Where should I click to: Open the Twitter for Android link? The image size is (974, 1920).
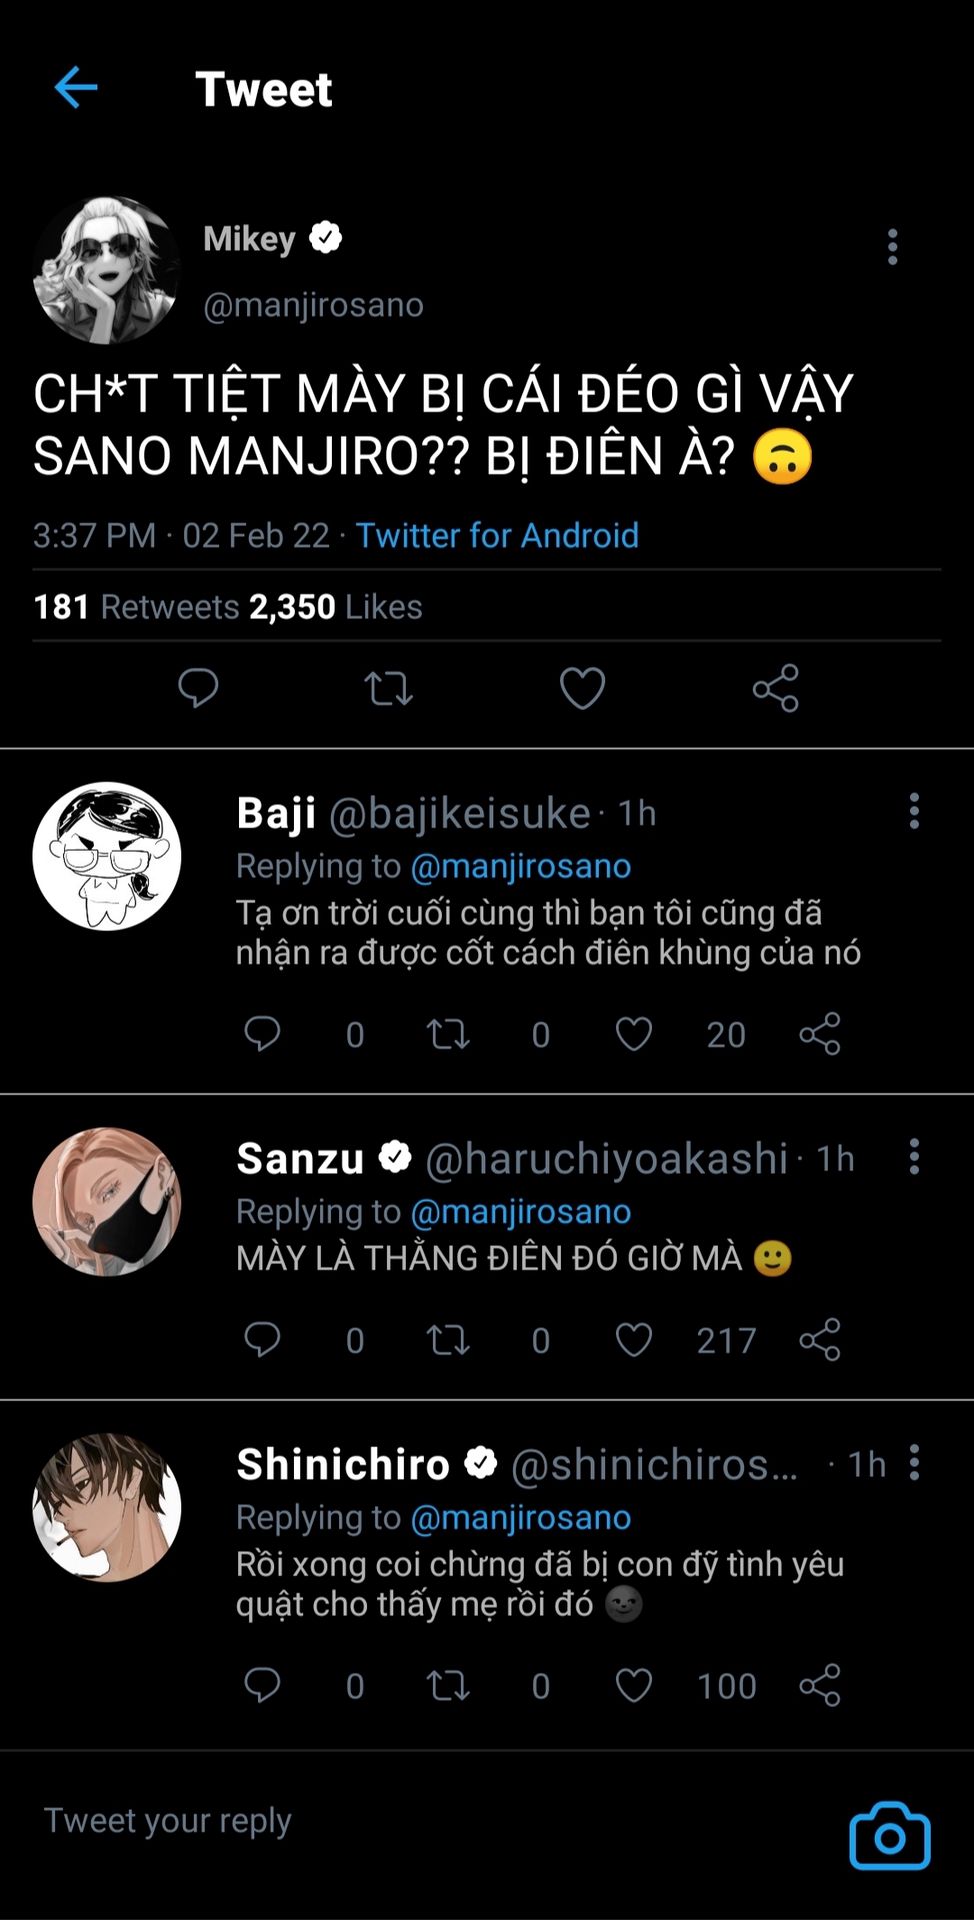[497, 535]
